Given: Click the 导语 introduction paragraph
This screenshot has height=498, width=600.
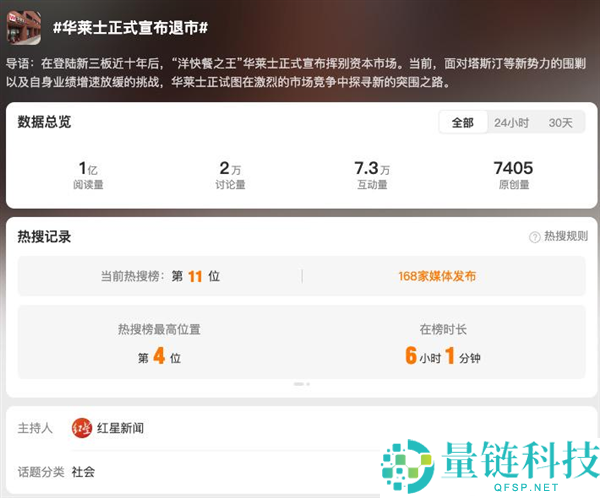Looking at the screenshot, I should pyautogui.click(x=296, y=72).
